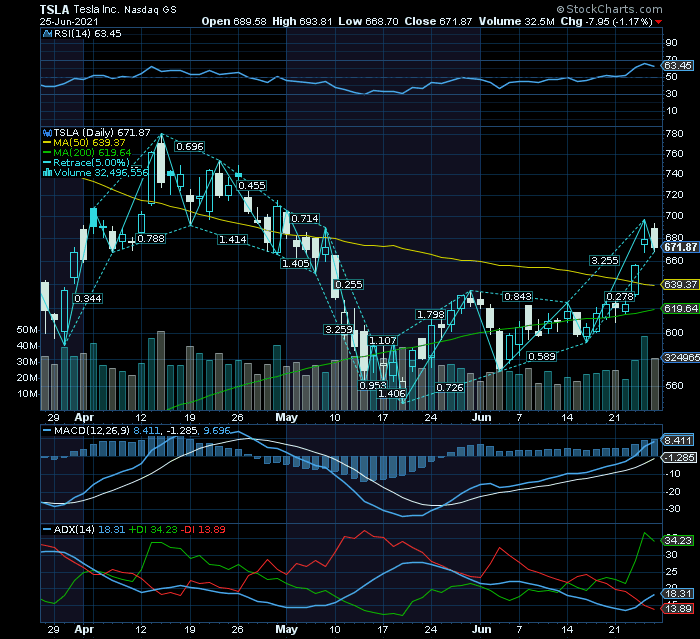Select the TSLA ticker symbol in header

coord(54,9)
